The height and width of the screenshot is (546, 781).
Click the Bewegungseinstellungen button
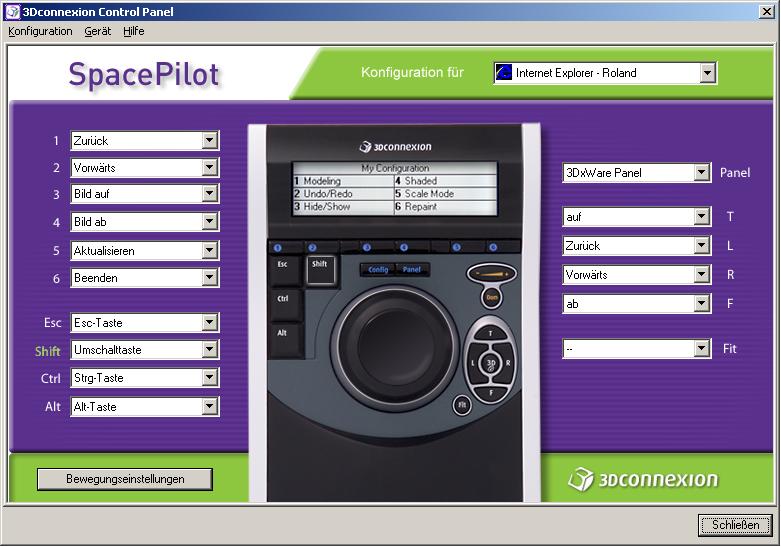click(125, 479)
